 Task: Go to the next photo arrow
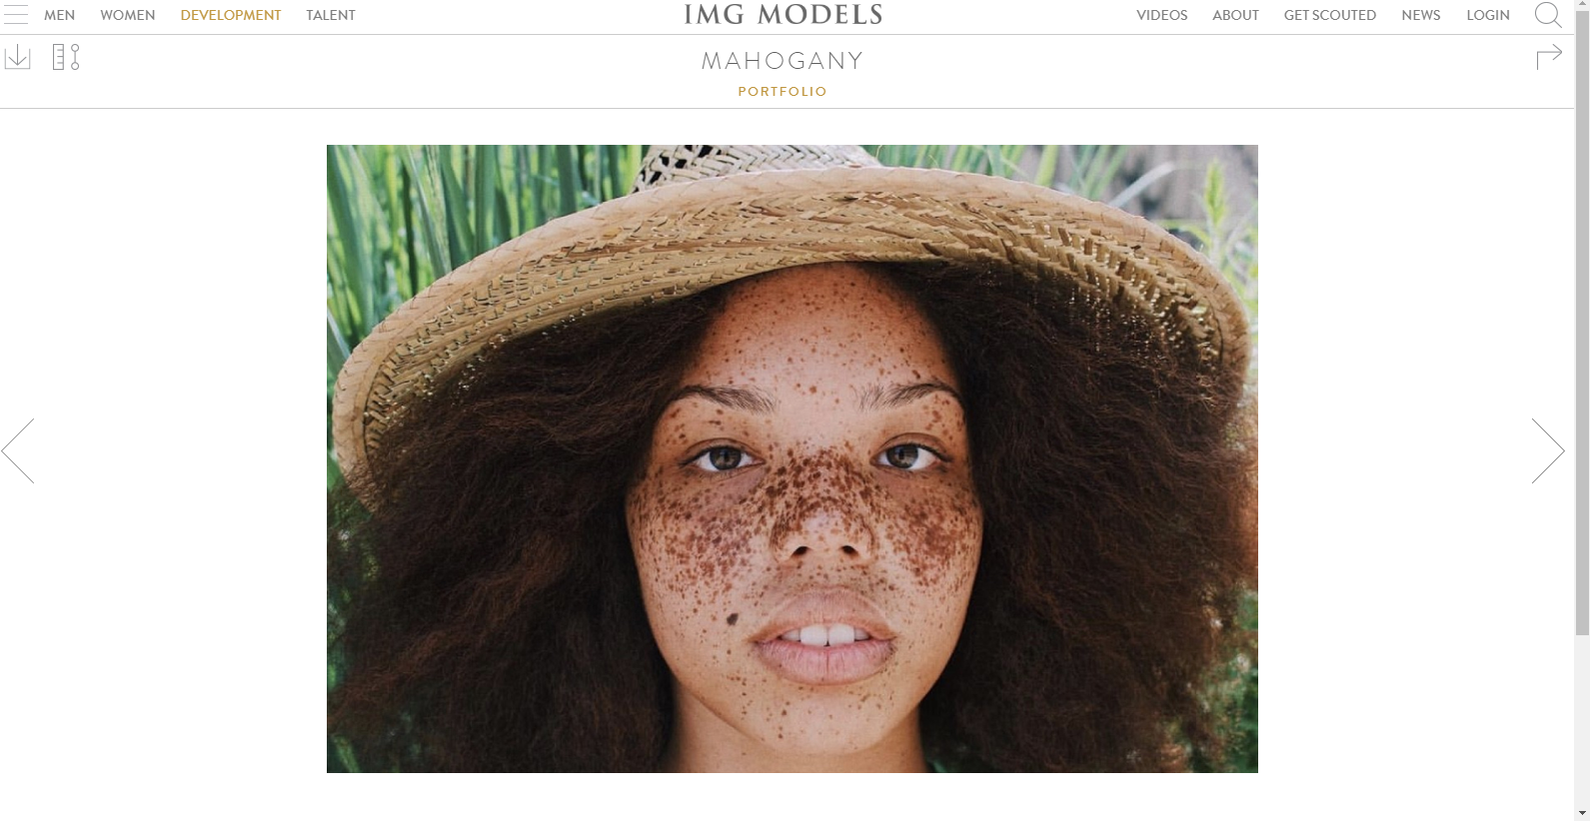(x=1548, y=451)
